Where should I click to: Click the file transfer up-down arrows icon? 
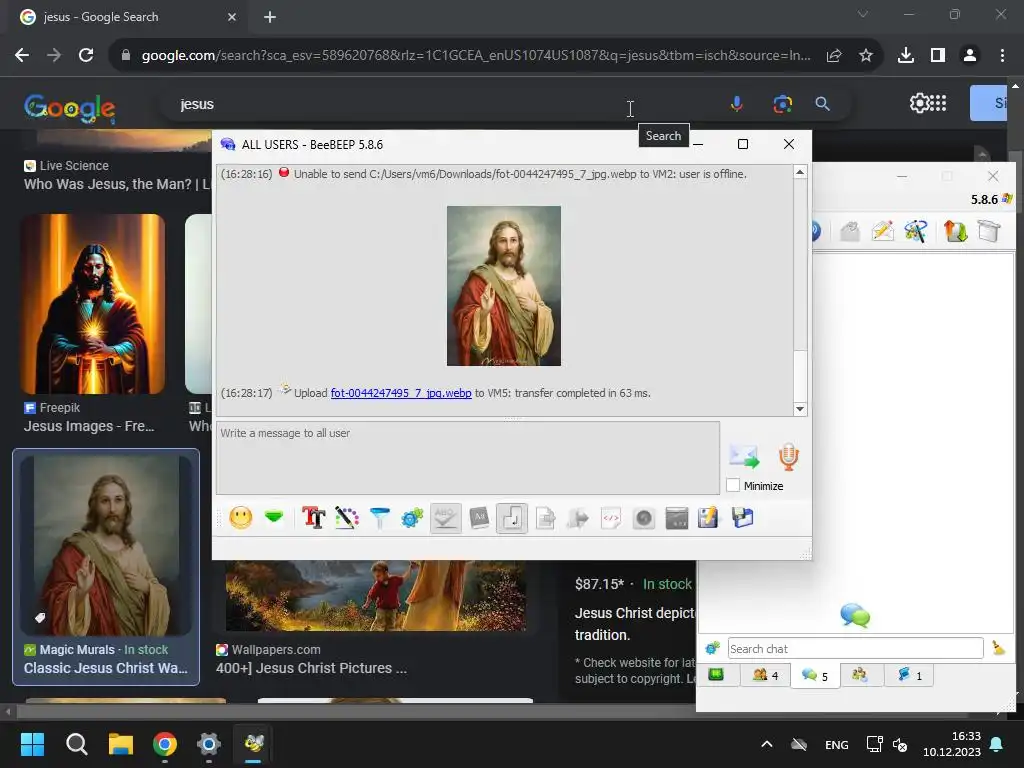(955, 231)
